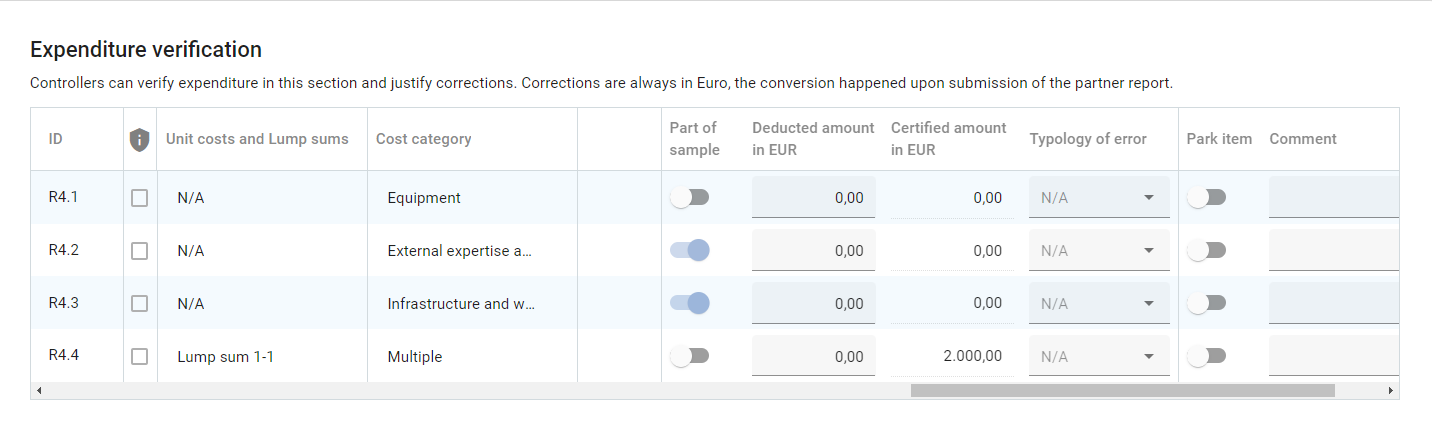Image resolution: width=1432 pixels, height=430 pixels.
Task: Enable Part of sample for R4.1
Action: [689, 198]
